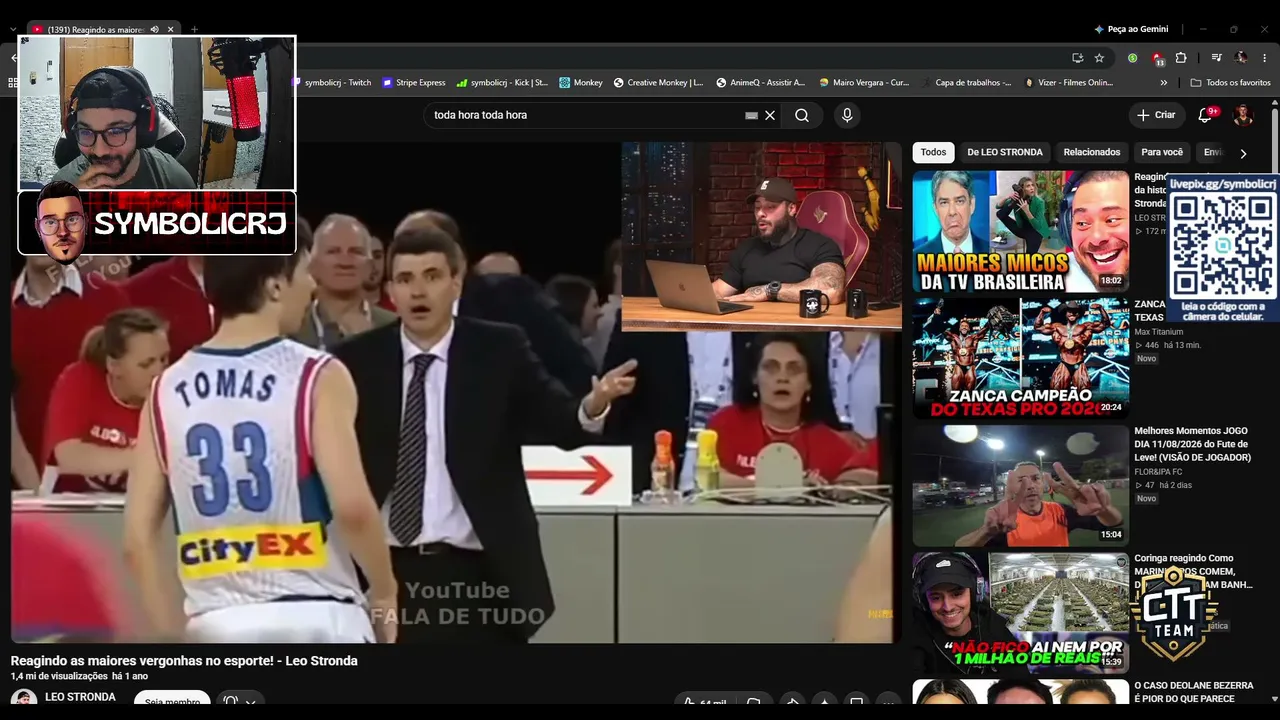The width and height of the screenshot is (1280, 720).
Task: Open the 'Capa de trabalhos' bookmark
Action: pyautogui.click(x=966, y=83)
